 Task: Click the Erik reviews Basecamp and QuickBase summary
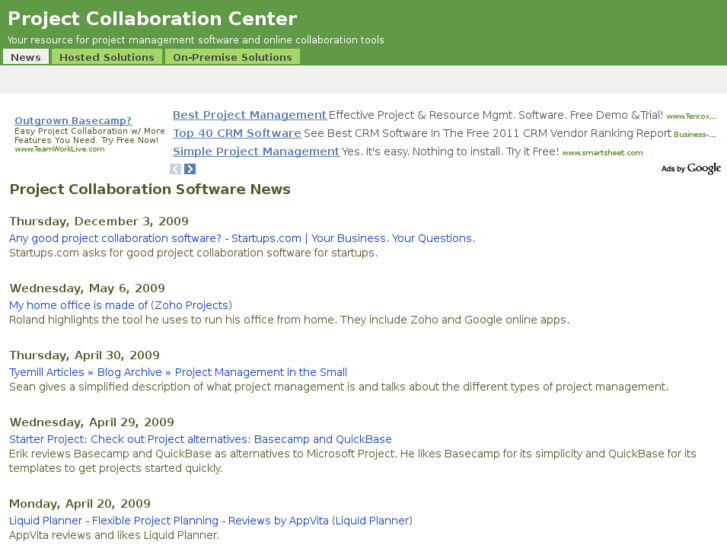[x=352, y=461]
